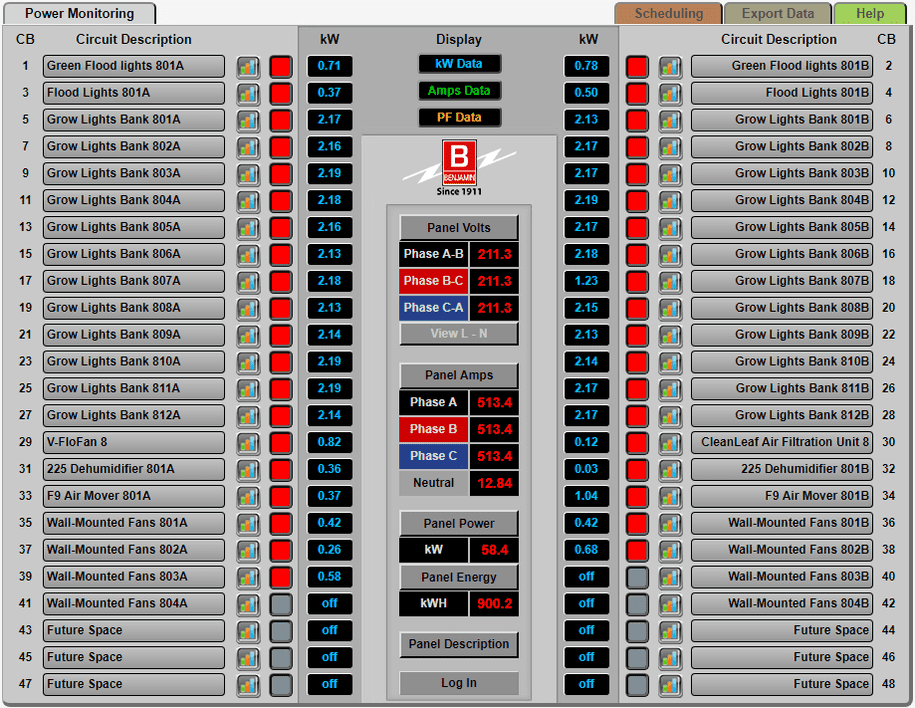Toggle red status switch for F9 Air Mover 801B
The width and height of the screenshot is (915, 708).
point(637,496)
